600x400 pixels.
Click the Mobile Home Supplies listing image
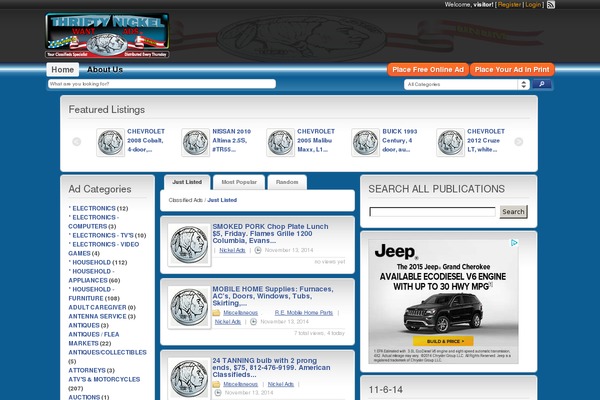189,307
